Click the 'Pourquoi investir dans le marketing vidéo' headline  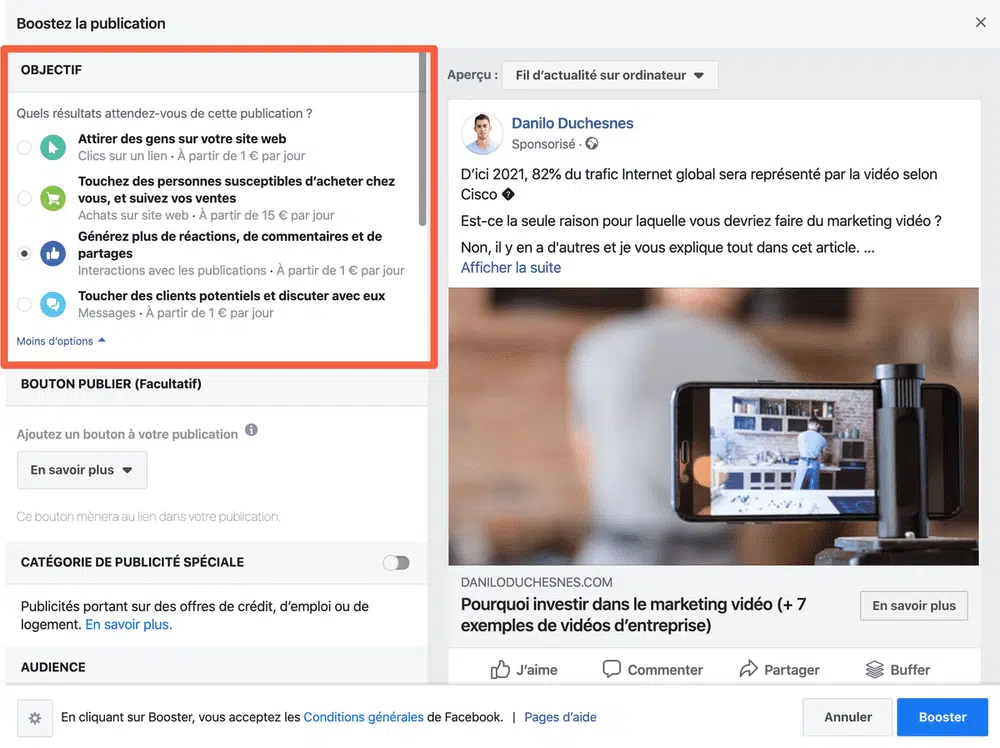click(x=633, y=614)
